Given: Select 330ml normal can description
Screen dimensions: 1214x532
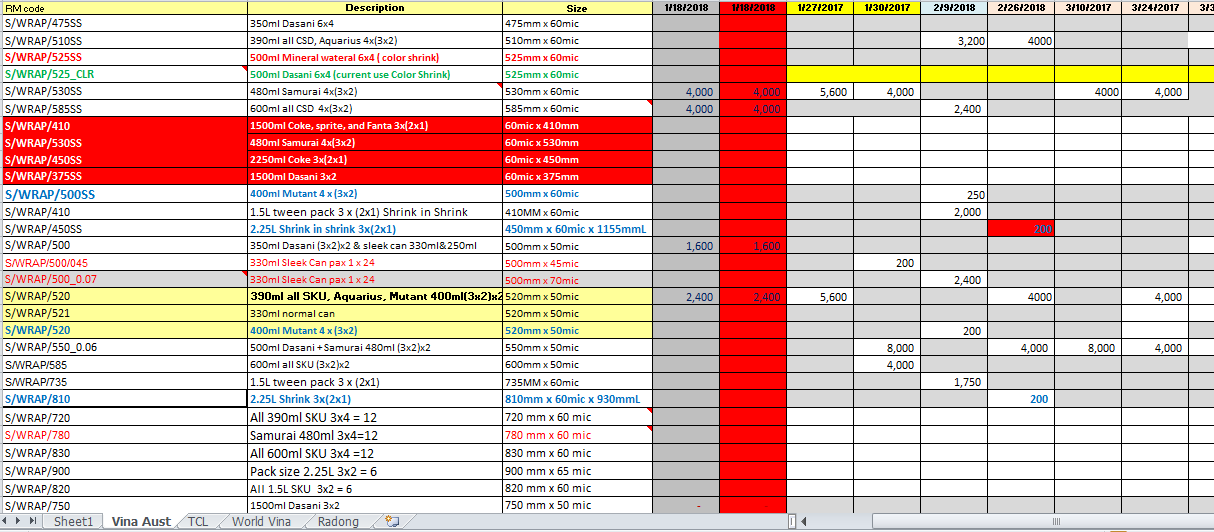Looking at the screenshot, I should (x=375, y=314).
